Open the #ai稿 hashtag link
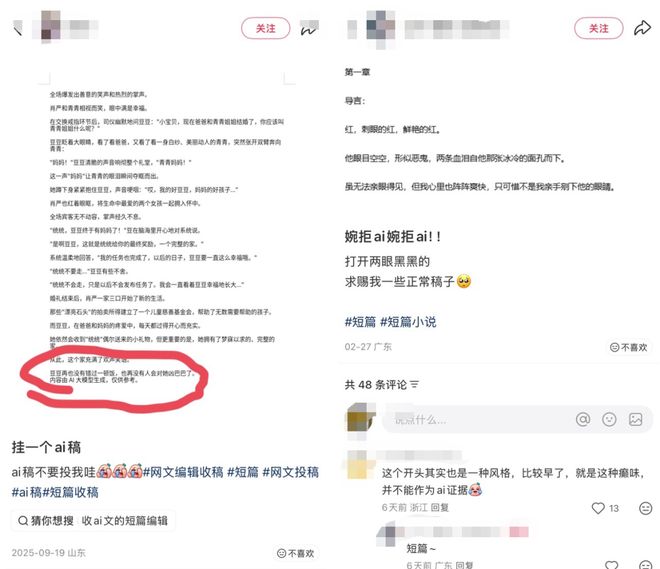 27,492
